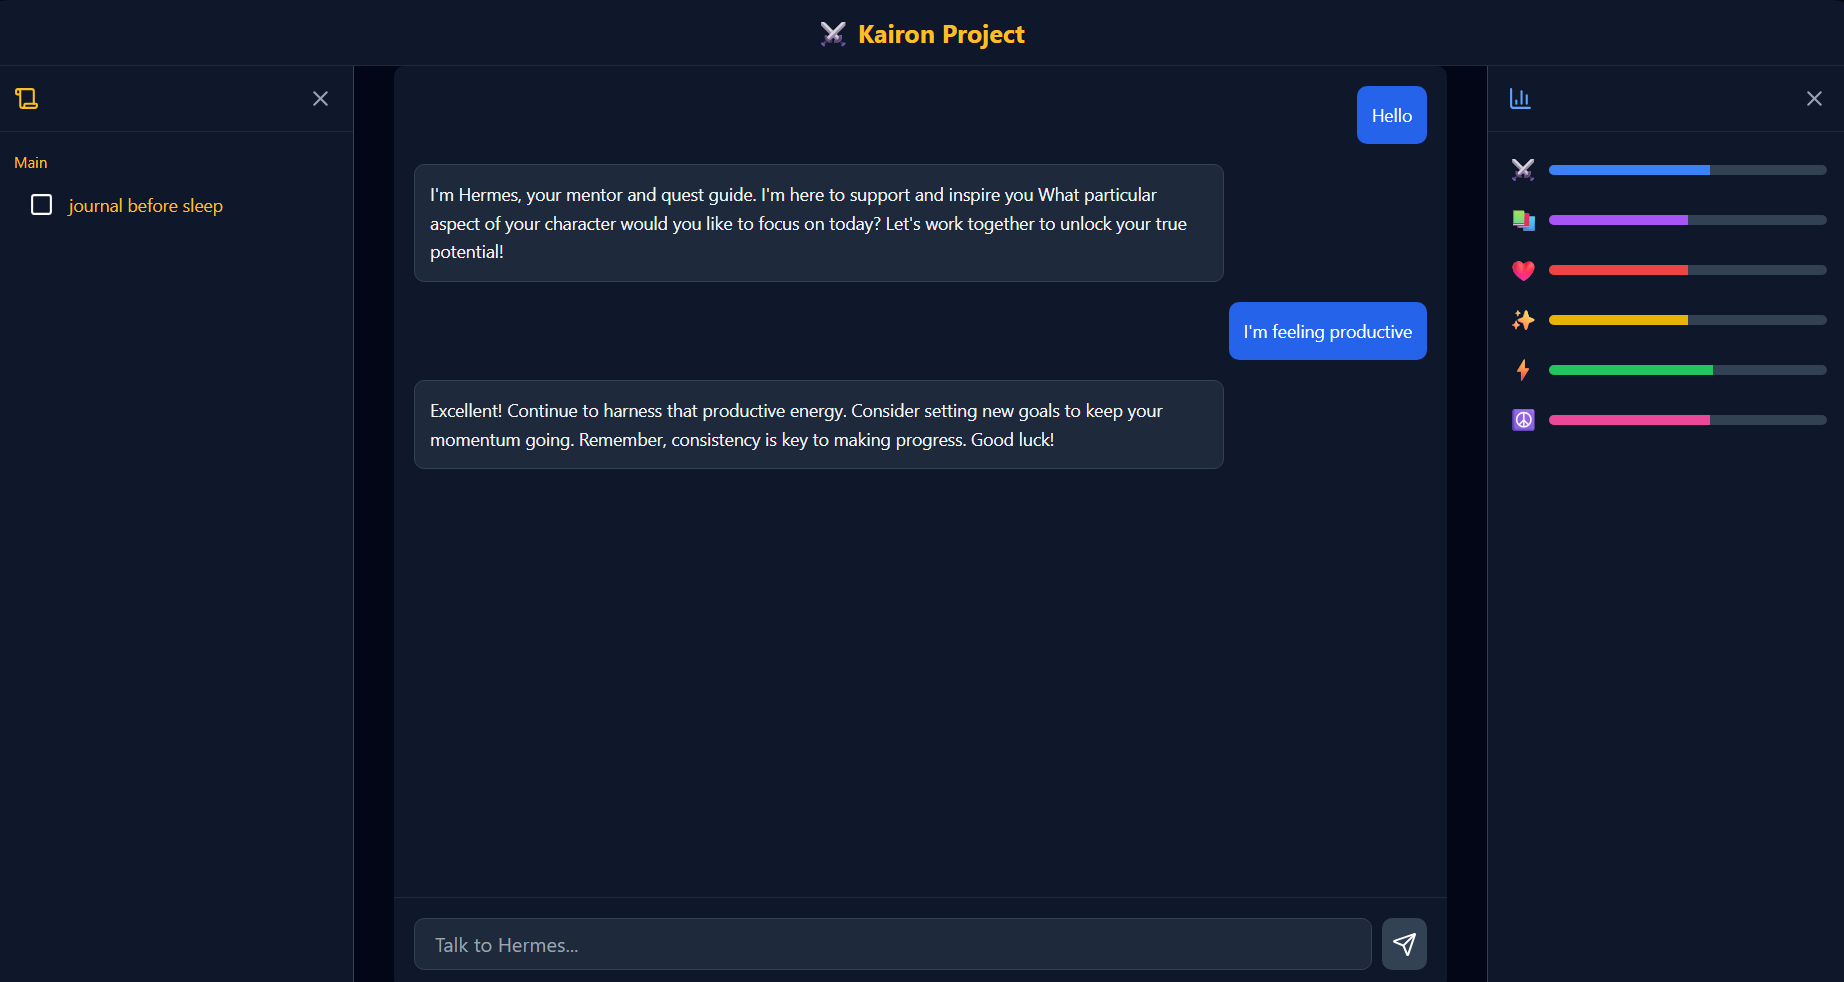Send the message with the paper plane icon
Viewport: 1844px width, 982px height.
(x=1404, y=943)
